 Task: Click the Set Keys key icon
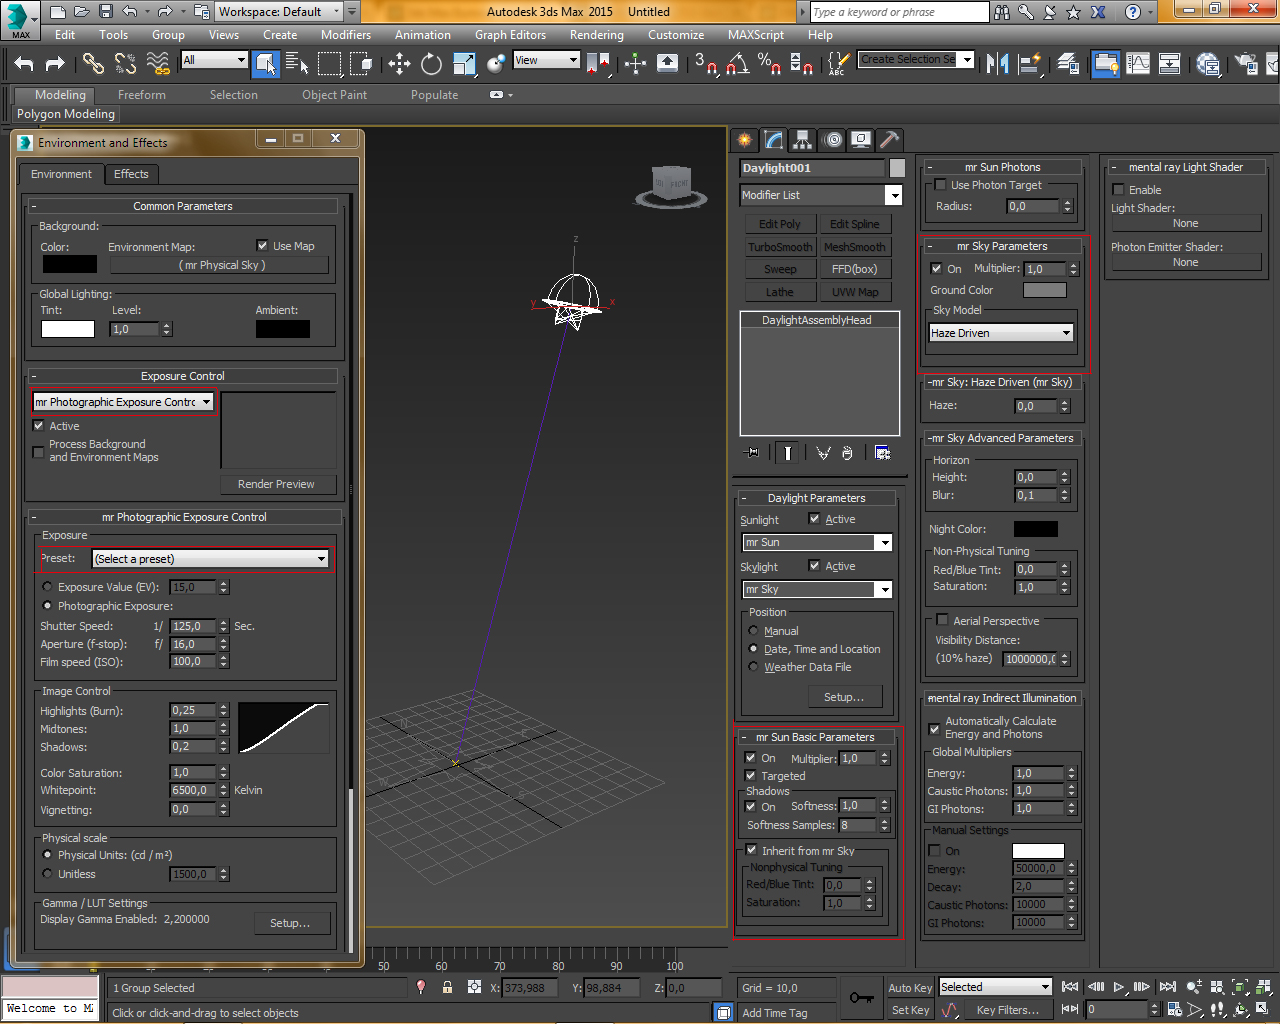click(862, 998)
